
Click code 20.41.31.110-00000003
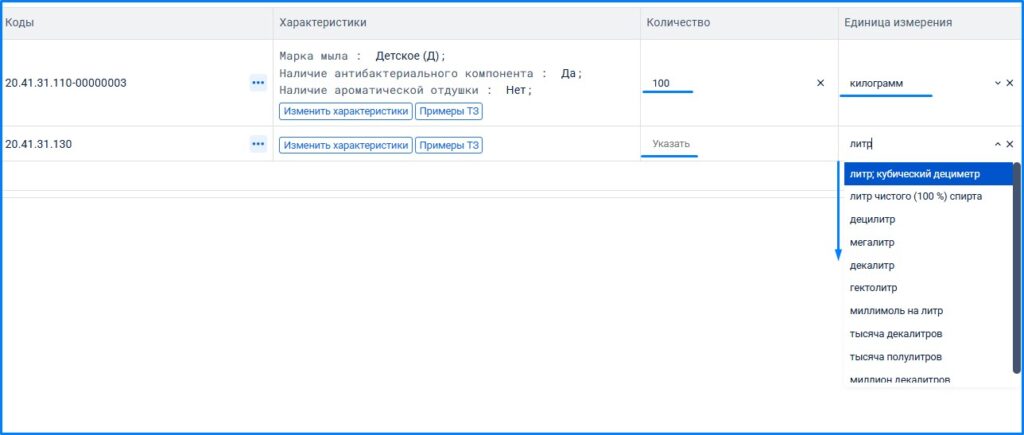[66, 83]
